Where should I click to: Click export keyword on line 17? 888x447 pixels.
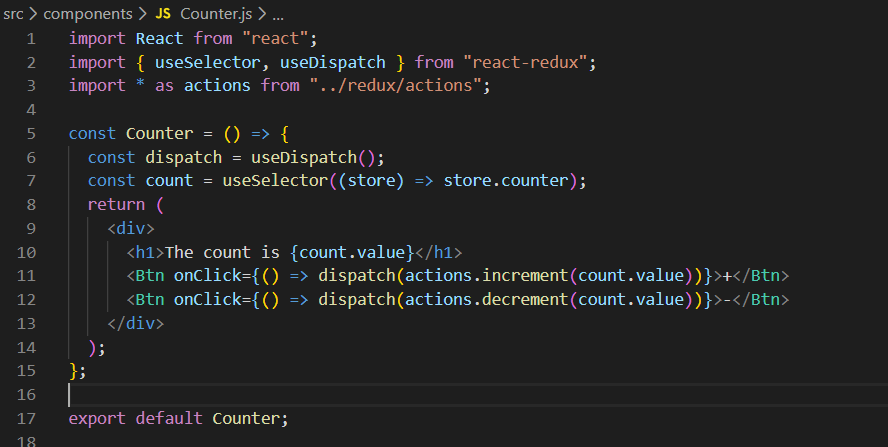[x=97, y=418]
